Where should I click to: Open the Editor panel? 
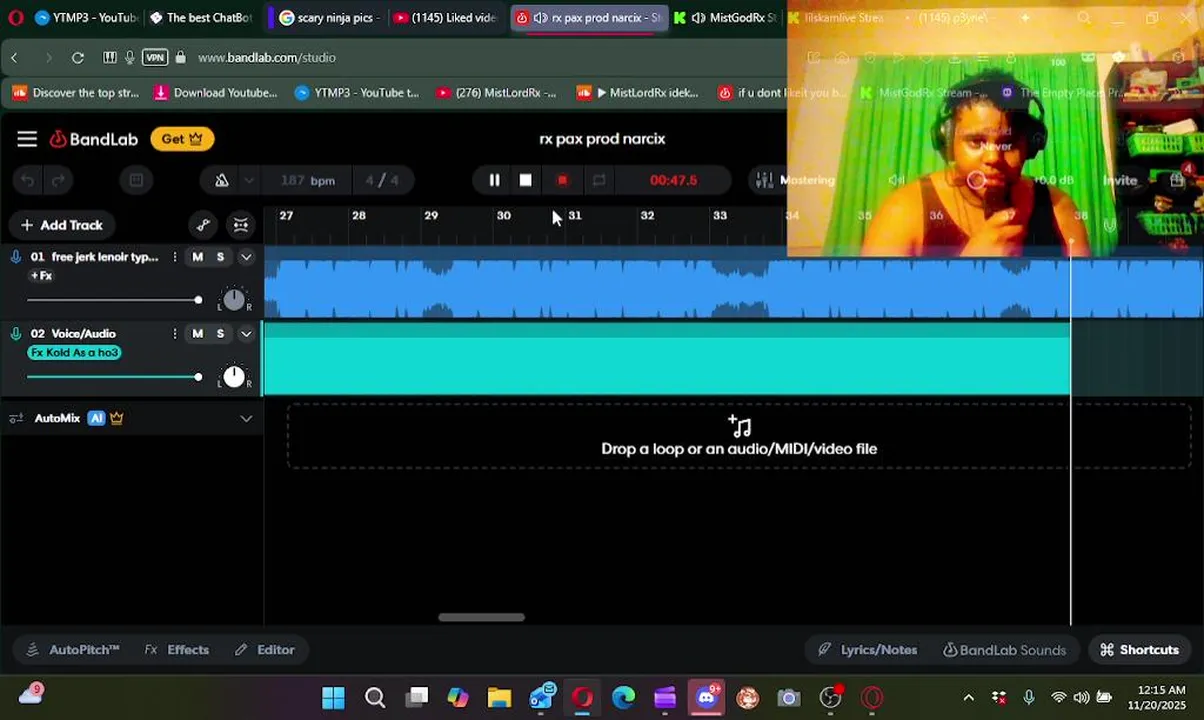(265, 650)
